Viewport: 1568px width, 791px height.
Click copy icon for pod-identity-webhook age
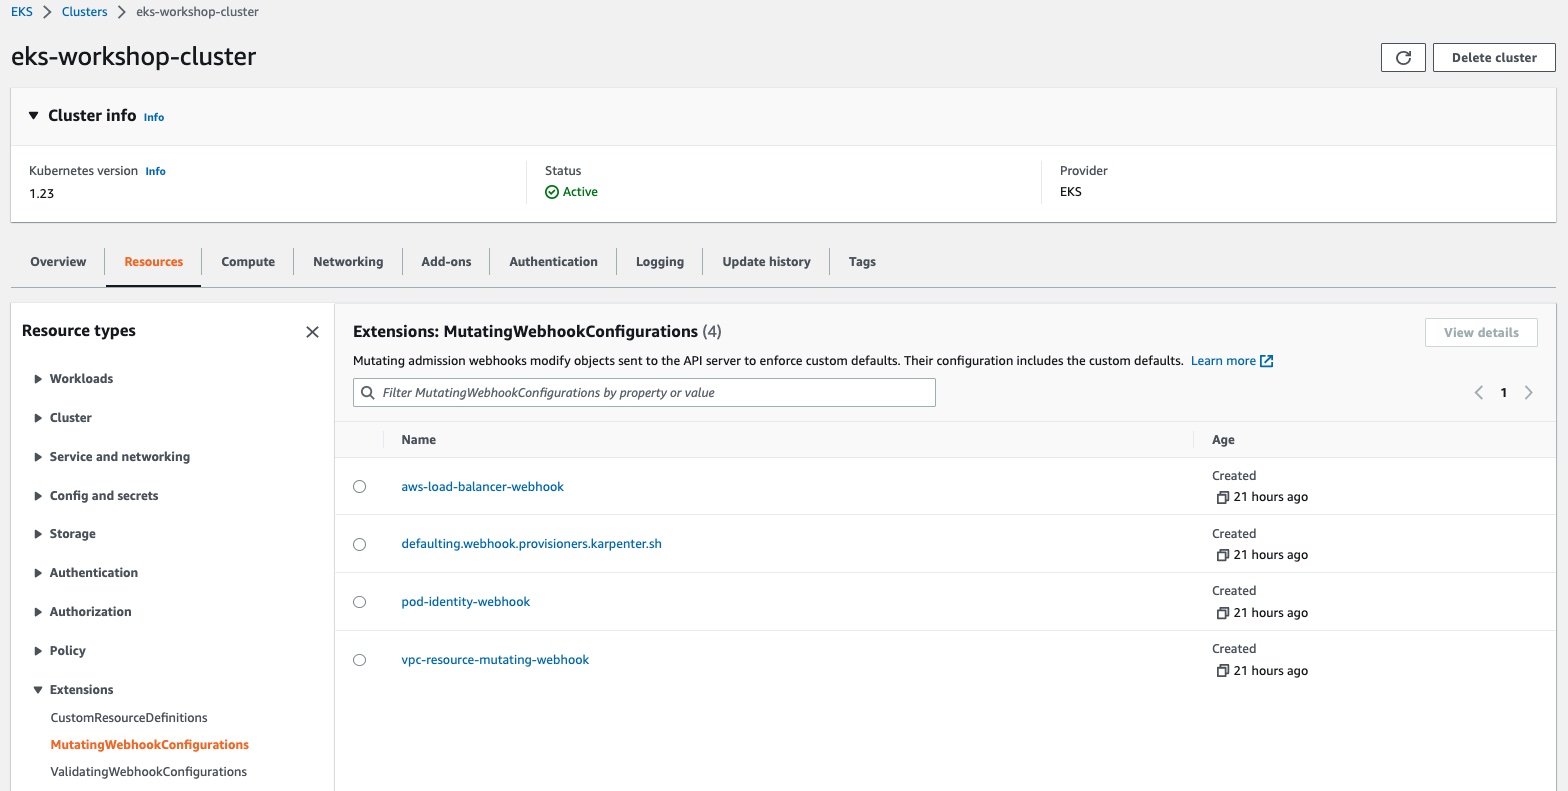(x=1221, y=613)
